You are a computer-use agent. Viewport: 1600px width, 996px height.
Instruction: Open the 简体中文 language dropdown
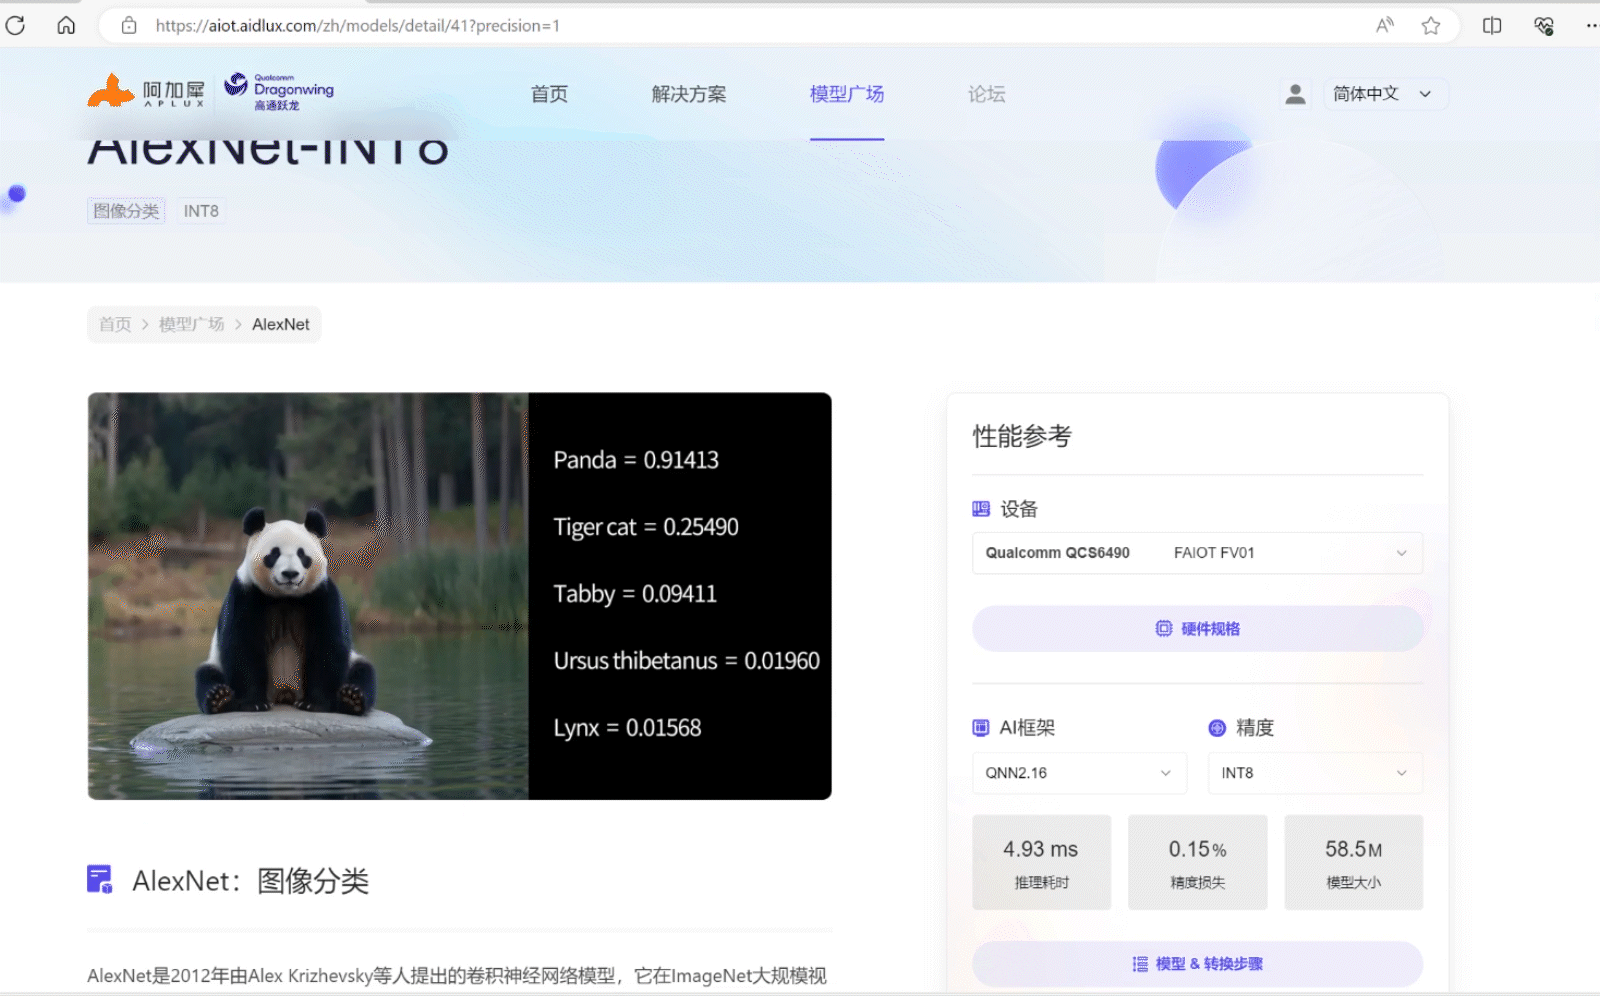[x=1384, y=94]
